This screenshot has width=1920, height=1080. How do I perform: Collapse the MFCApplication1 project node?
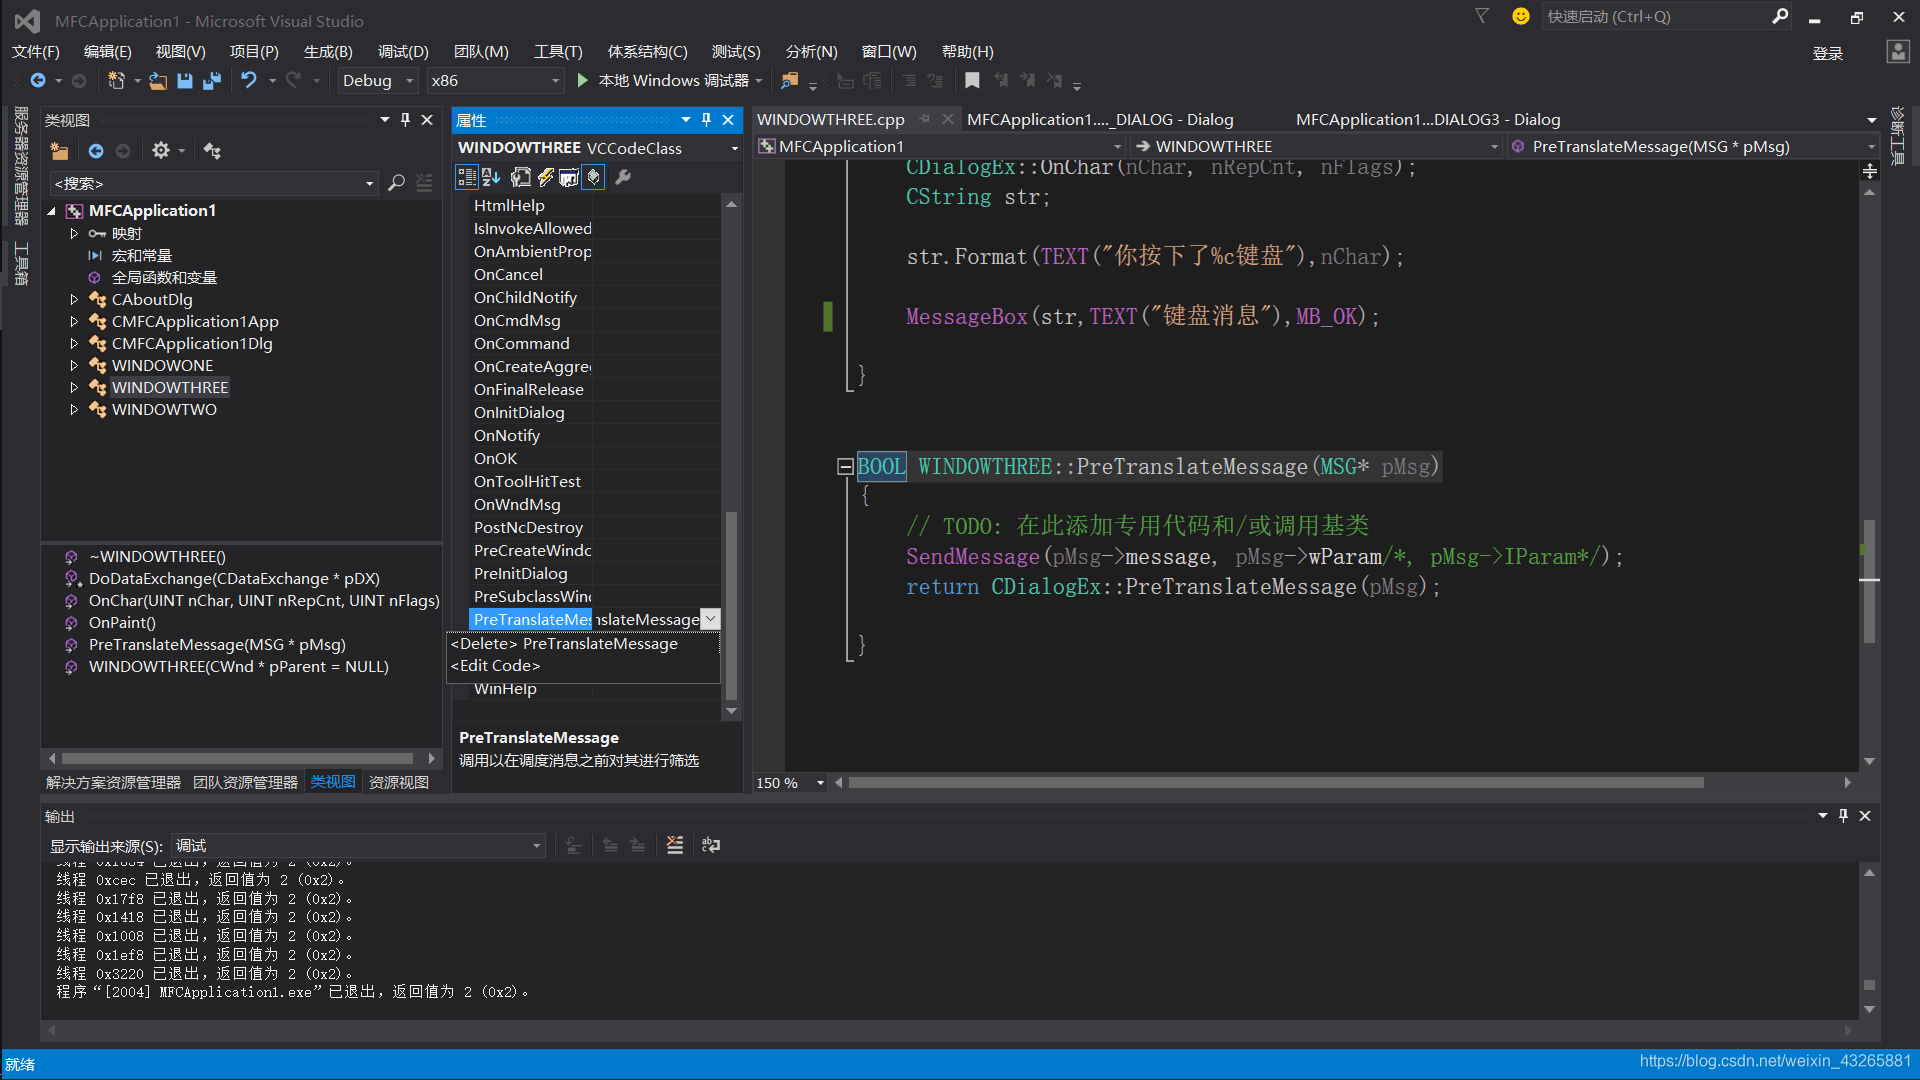[x=52, y=211]
